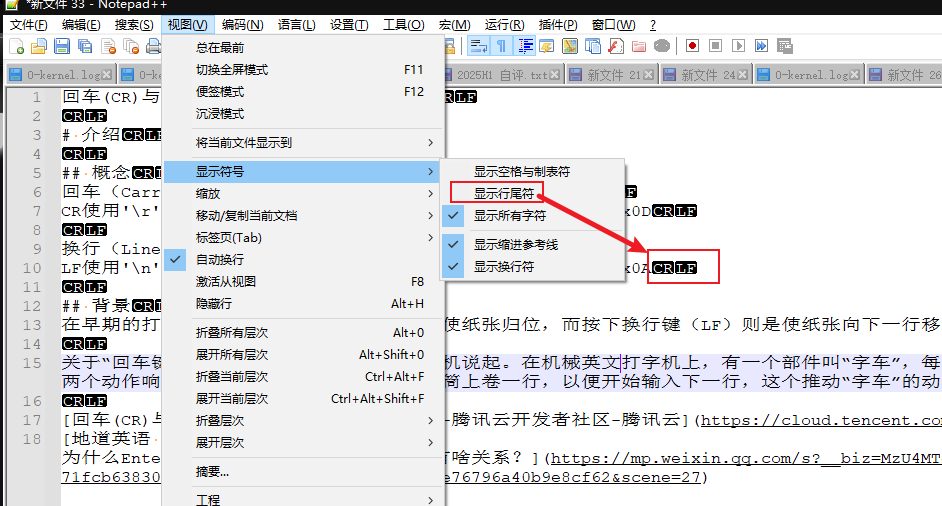
Task: Expand the 工程 submenu entry
Action: [x=303, y=500]
